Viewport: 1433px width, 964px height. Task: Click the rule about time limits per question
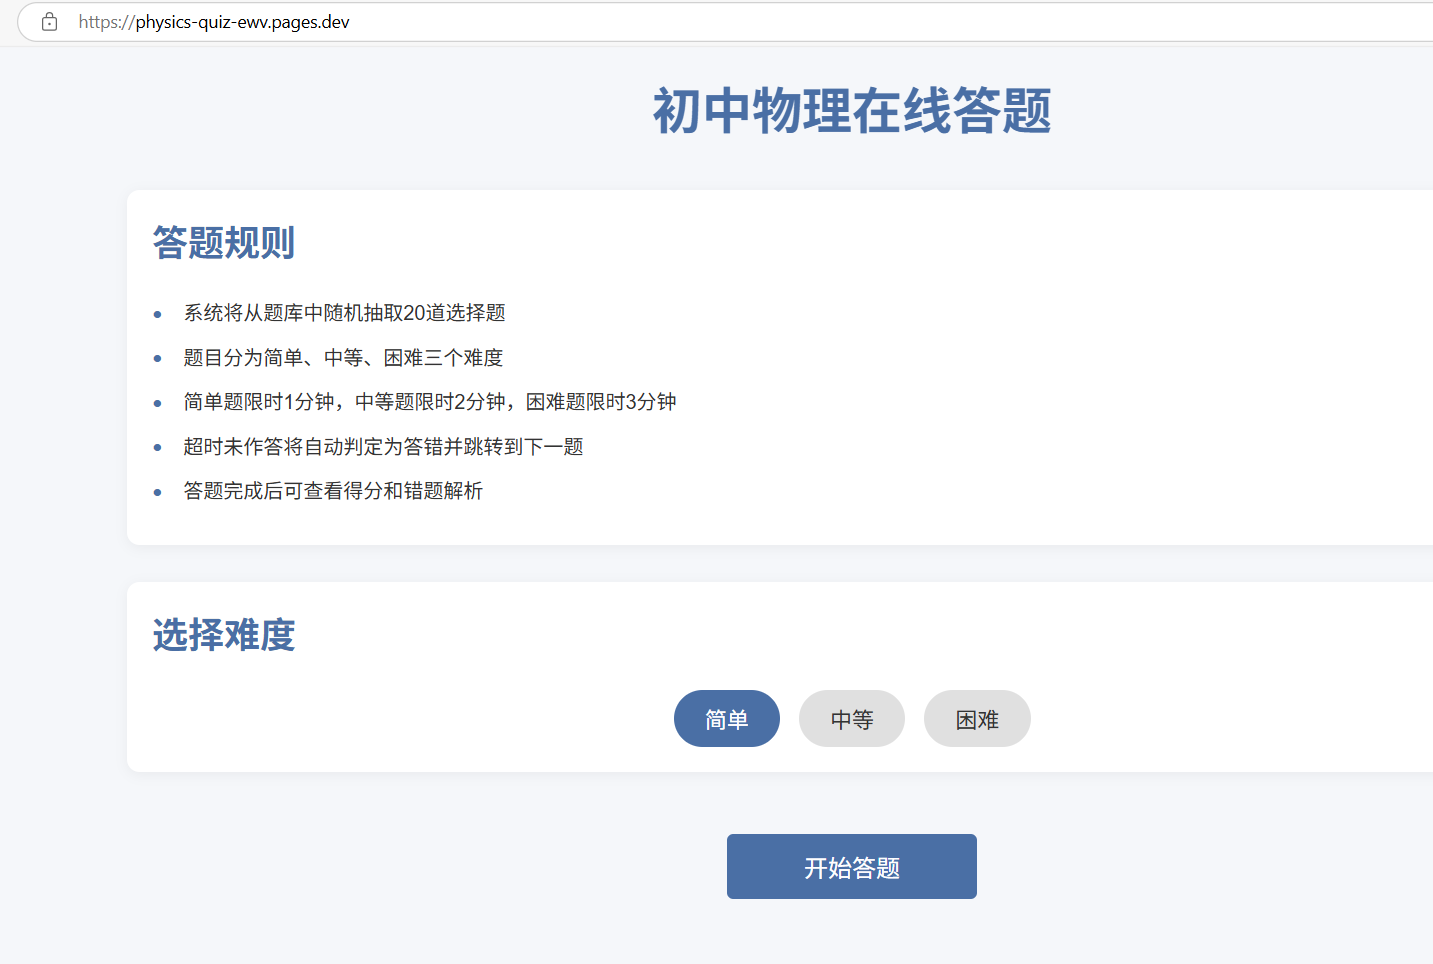tap(430, 401)
